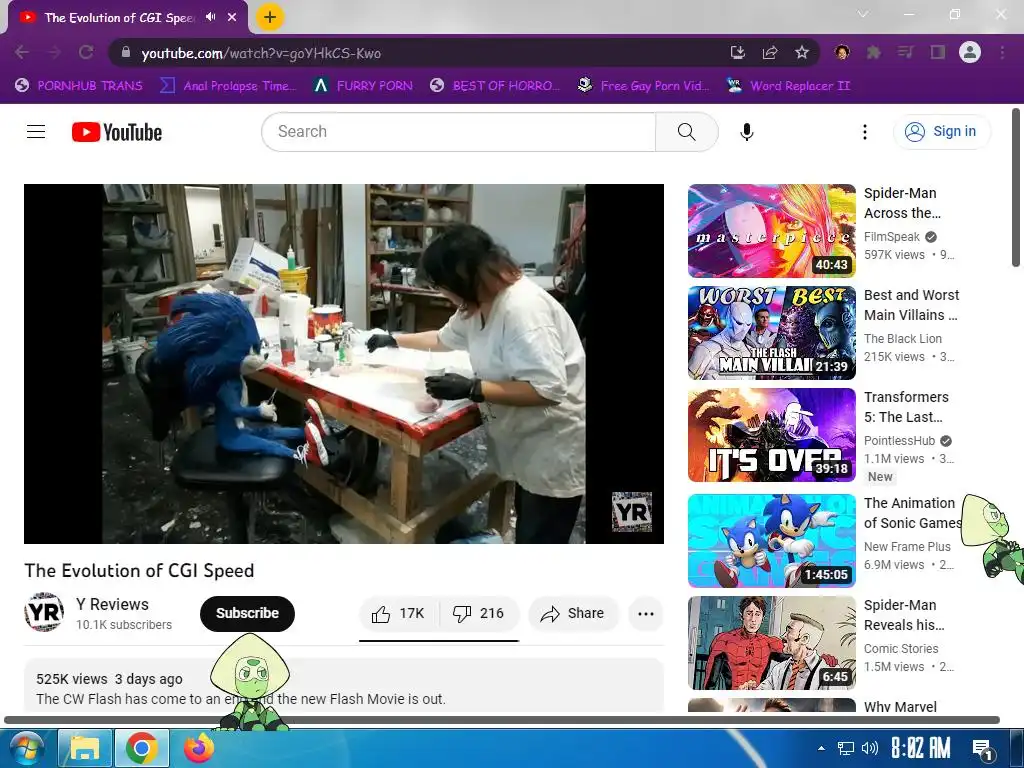
Task: Expand the video description box
Action: coord(344,685)
